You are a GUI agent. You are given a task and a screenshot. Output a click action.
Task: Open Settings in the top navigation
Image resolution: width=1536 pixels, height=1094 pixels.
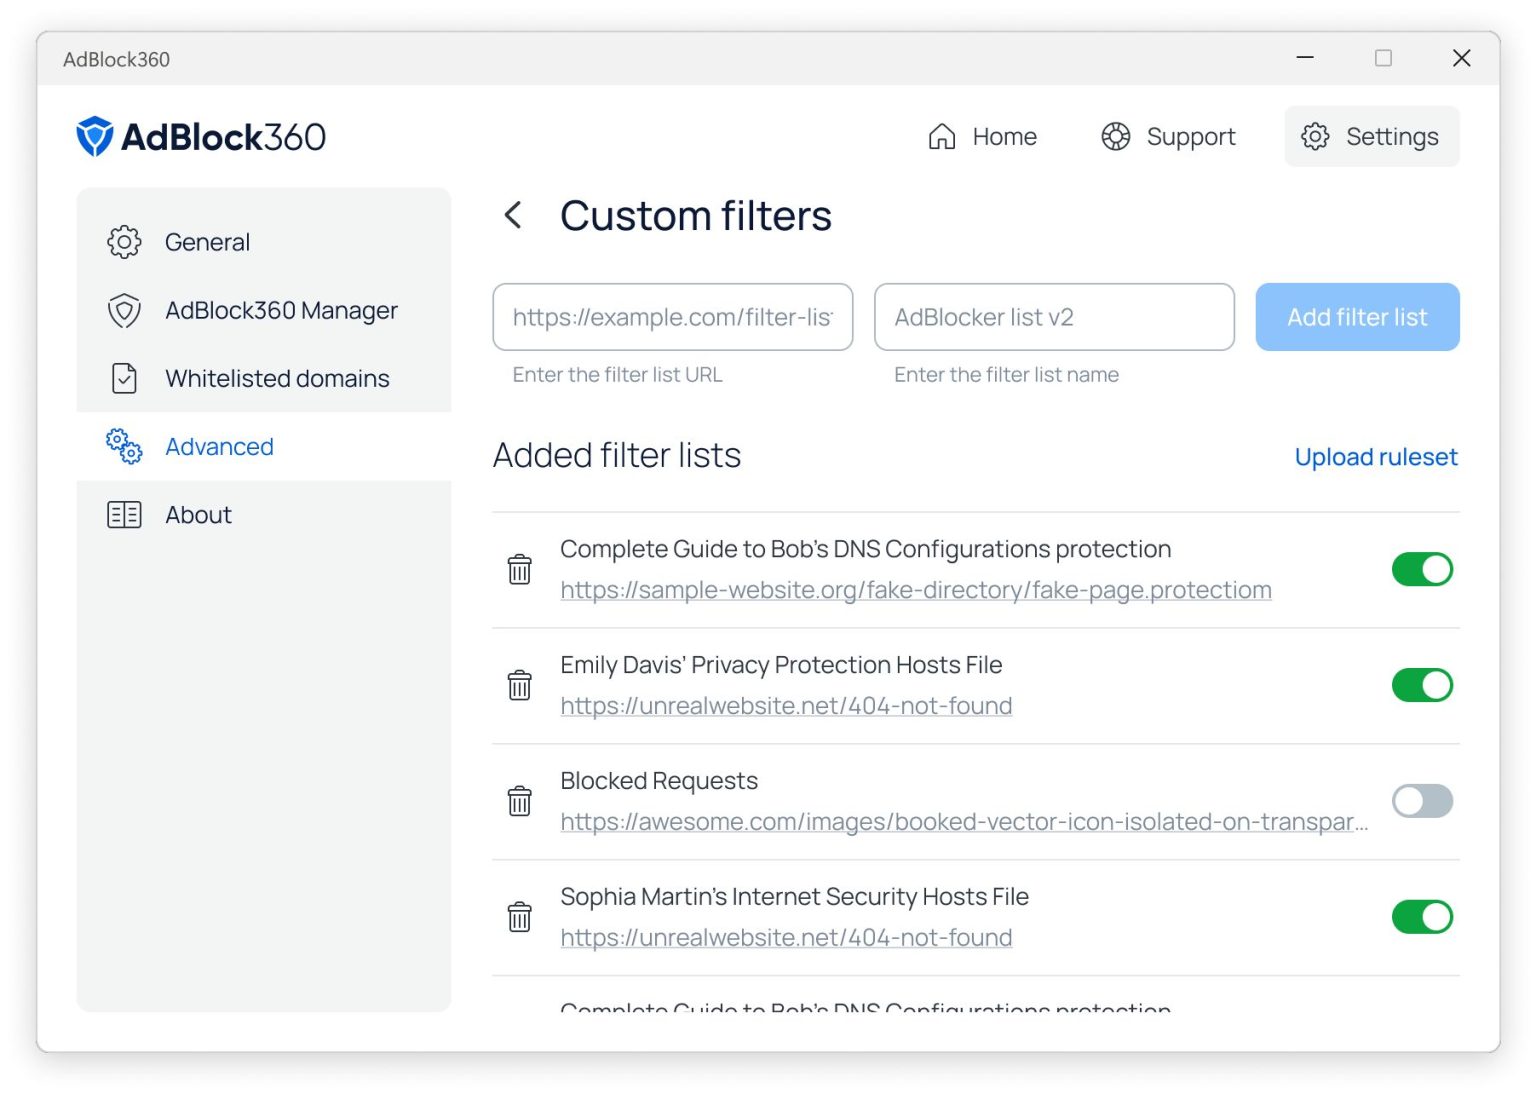[x=1371, y=136]
